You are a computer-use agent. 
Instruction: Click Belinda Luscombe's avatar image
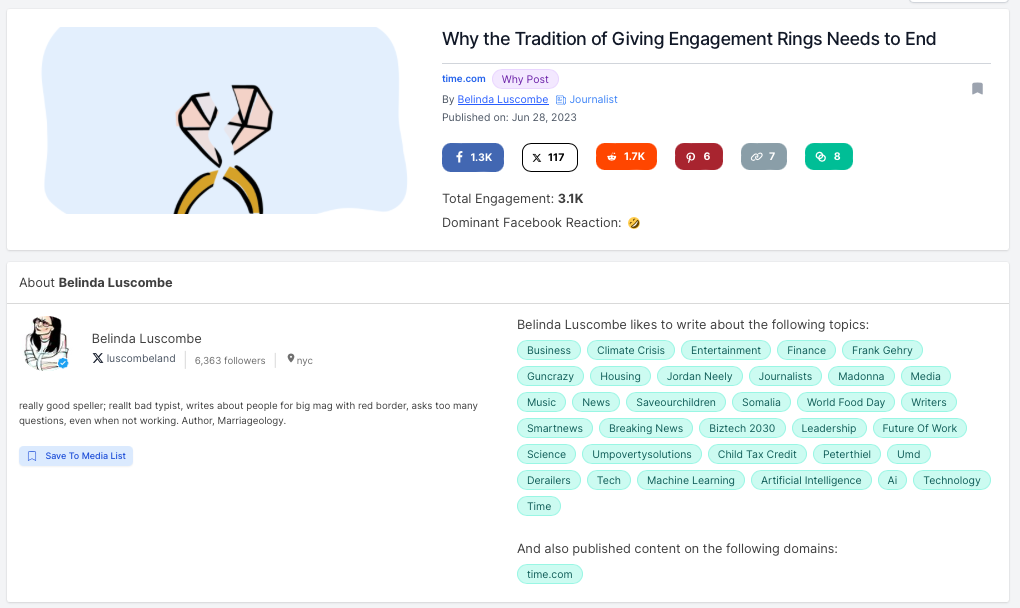(x=46, y=344)
